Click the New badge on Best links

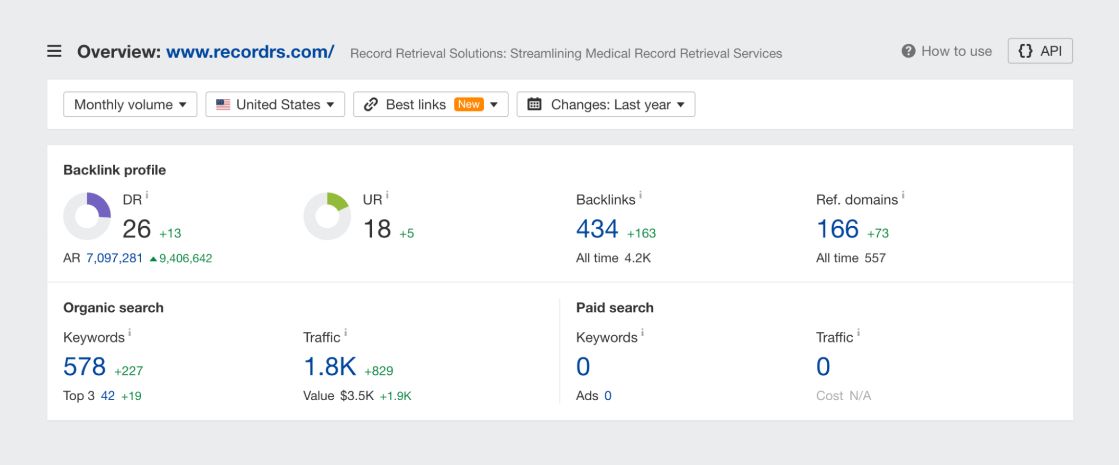(x=469, y=104)
